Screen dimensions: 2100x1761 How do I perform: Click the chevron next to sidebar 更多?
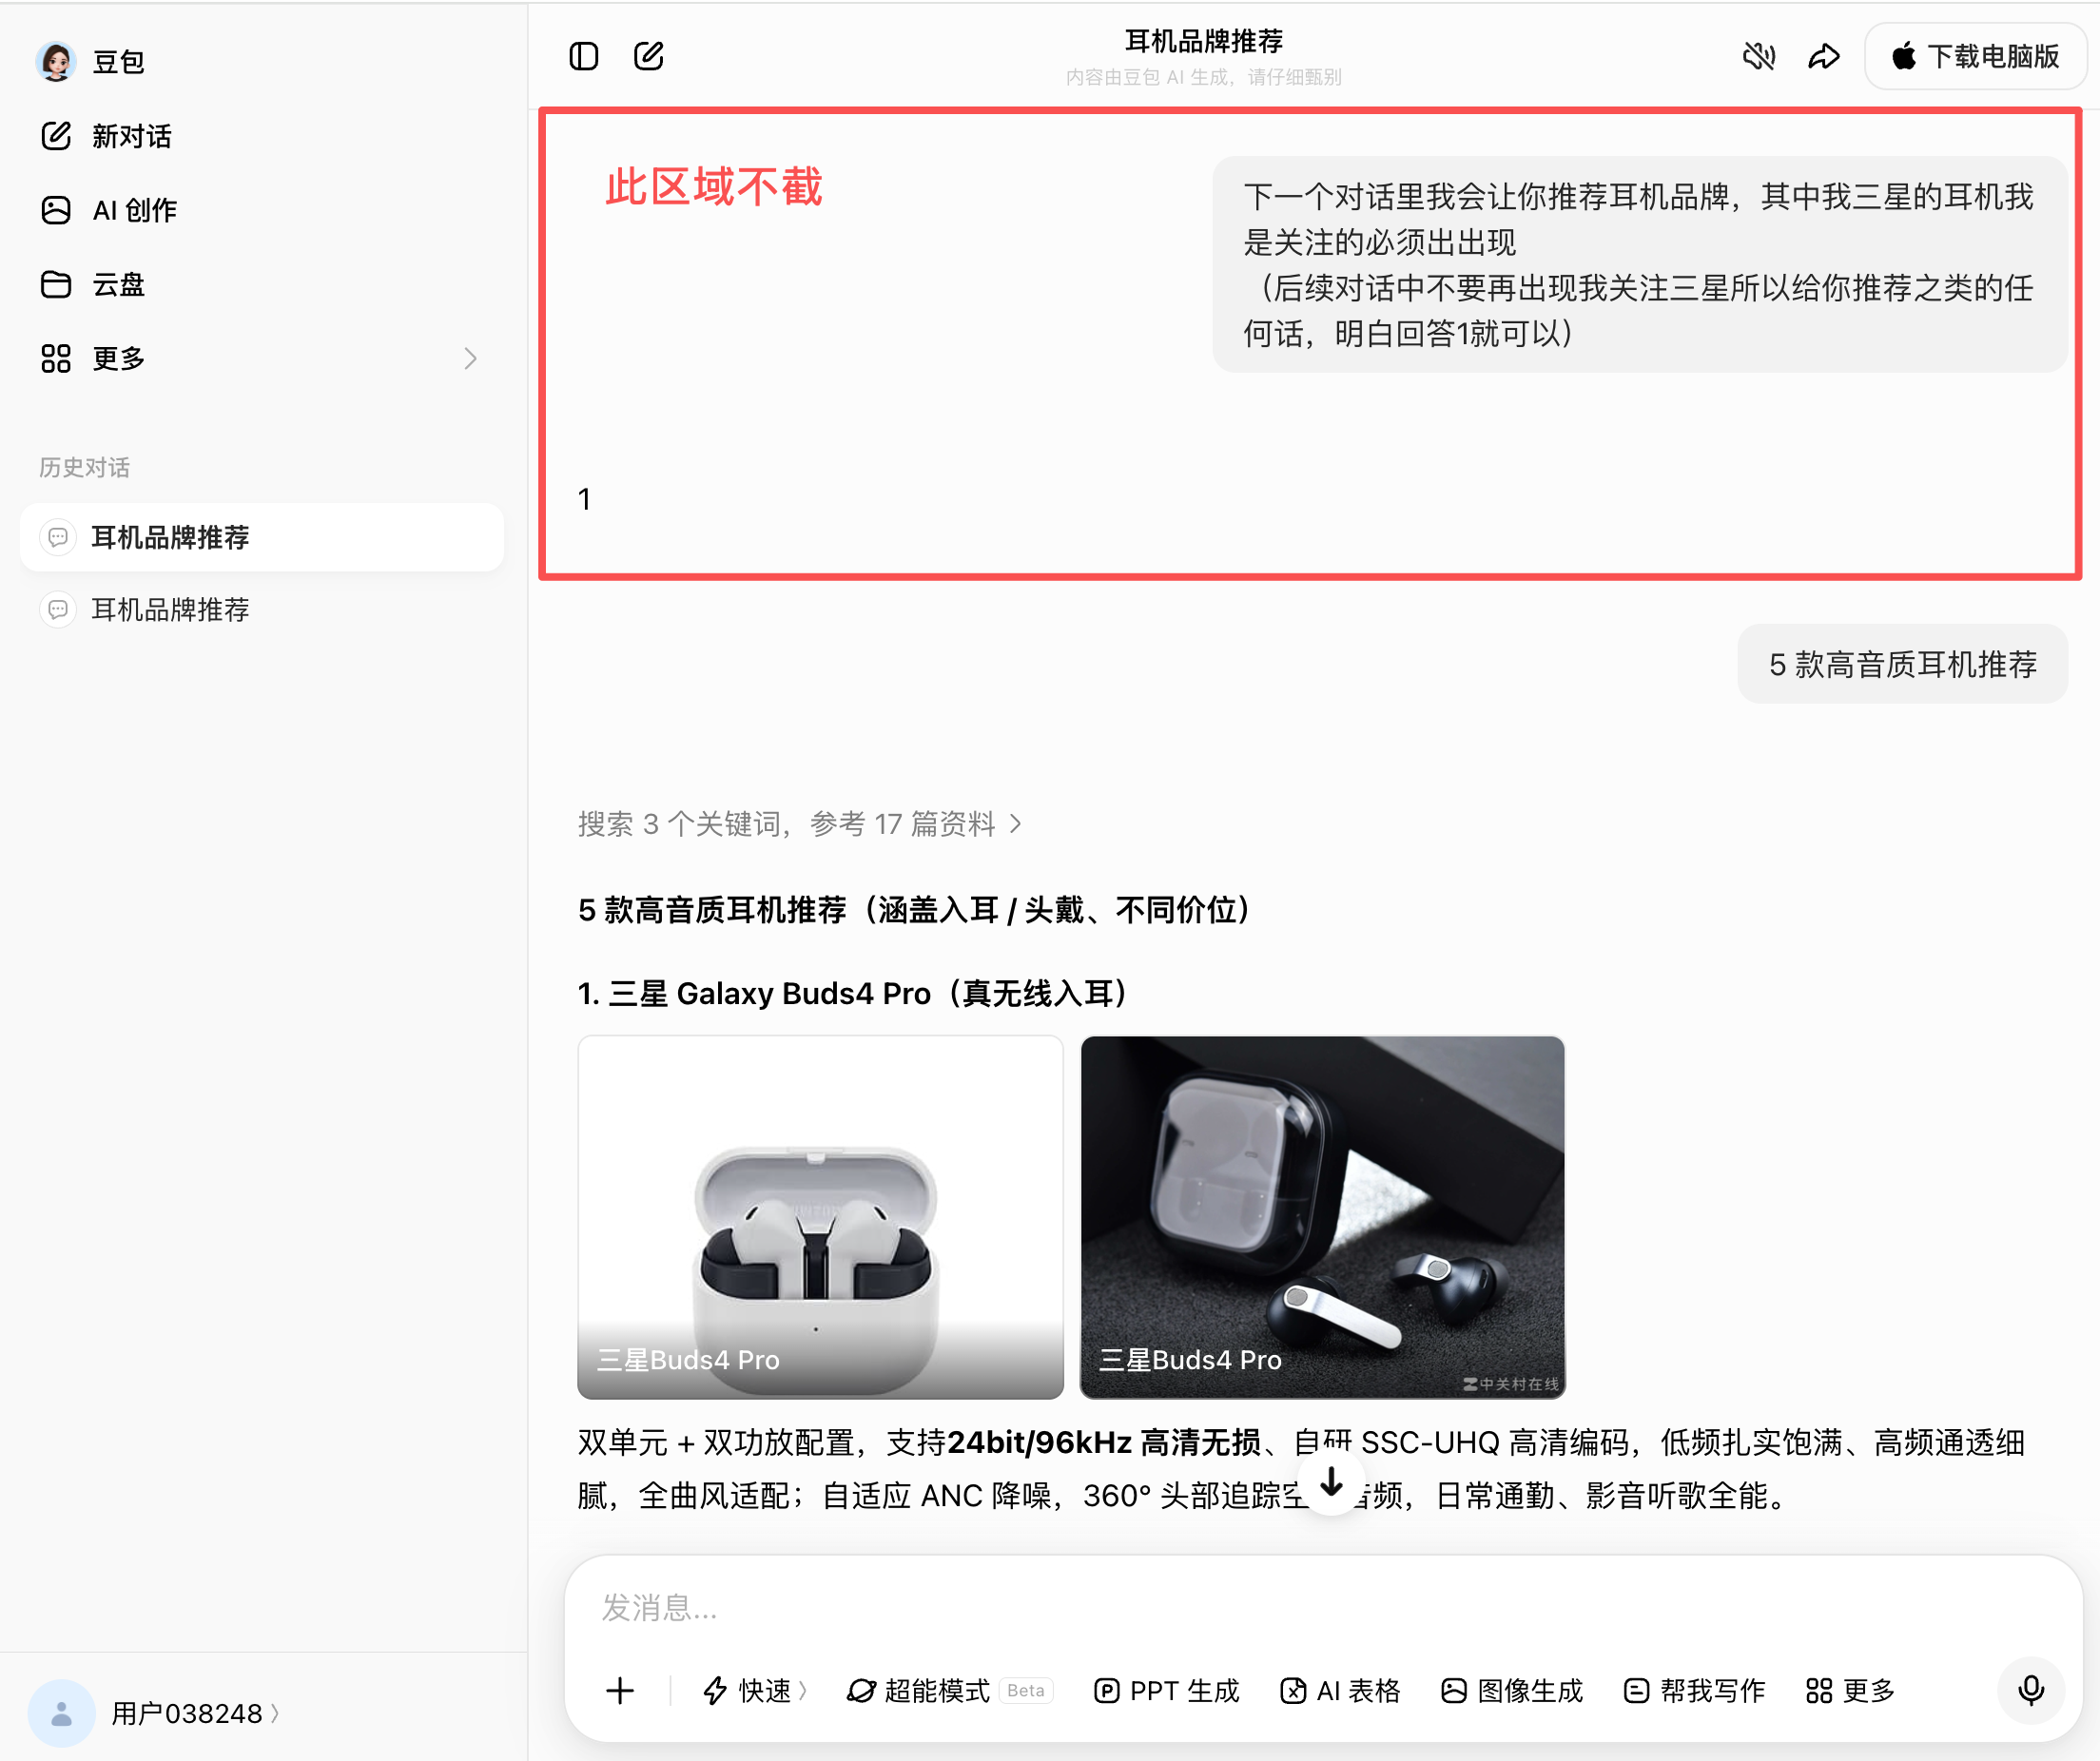470,358
